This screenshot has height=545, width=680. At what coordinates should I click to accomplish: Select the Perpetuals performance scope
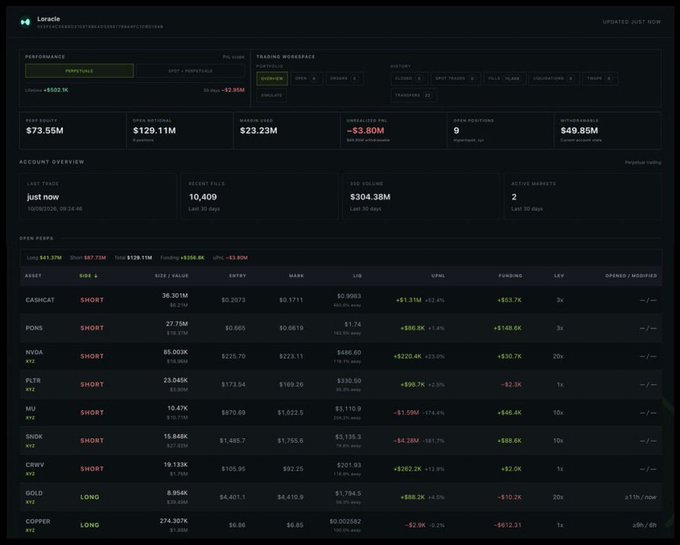click(79, 71)
